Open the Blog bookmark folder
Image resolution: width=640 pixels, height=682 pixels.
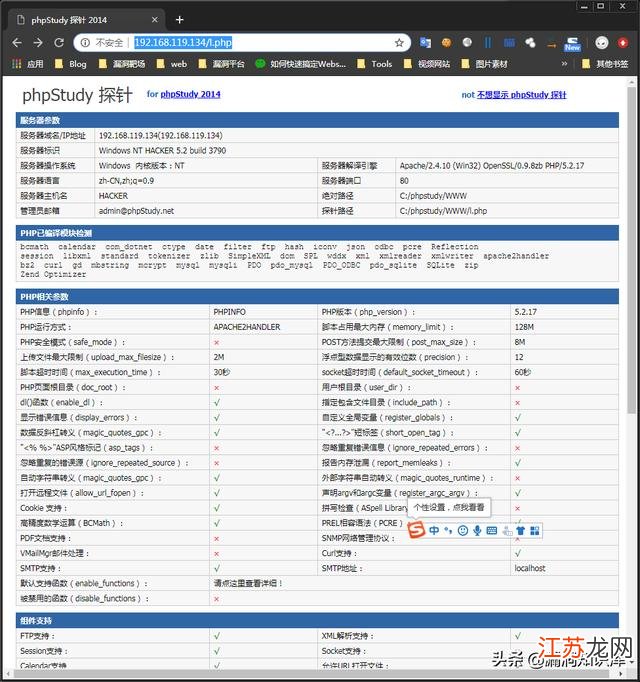tap(70, 64)
